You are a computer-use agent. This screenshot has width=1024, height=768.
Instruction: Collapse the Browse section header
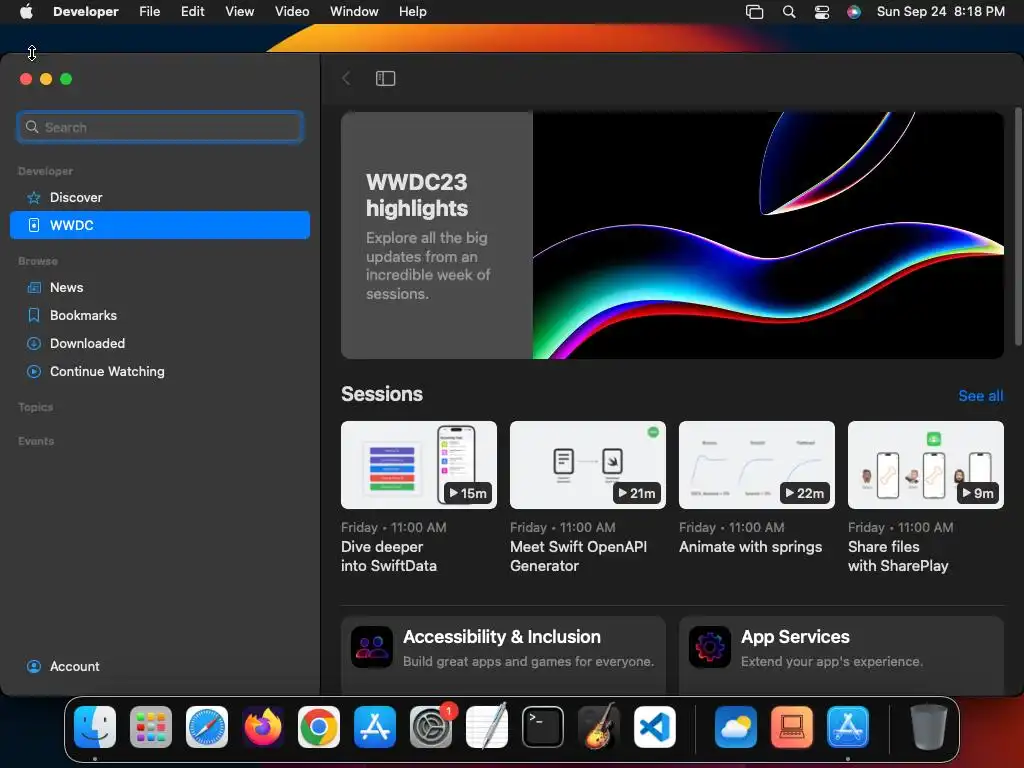38,261
